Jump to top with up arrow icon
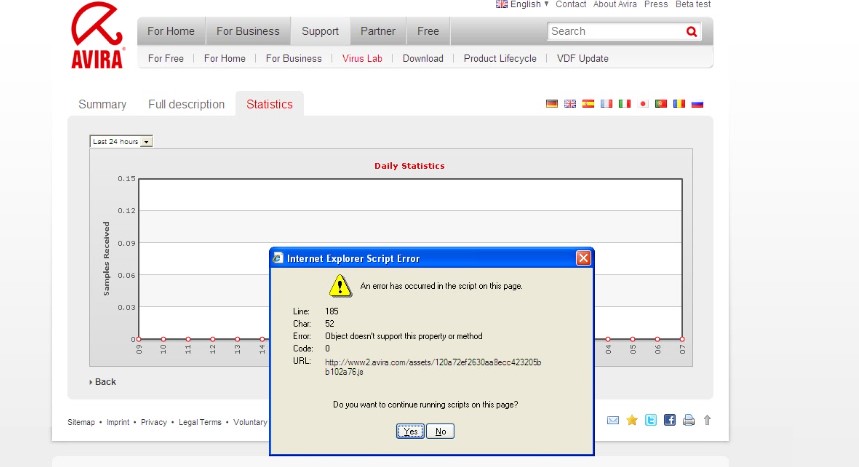This screenshot has width=859, height=467. pos(707,420)
